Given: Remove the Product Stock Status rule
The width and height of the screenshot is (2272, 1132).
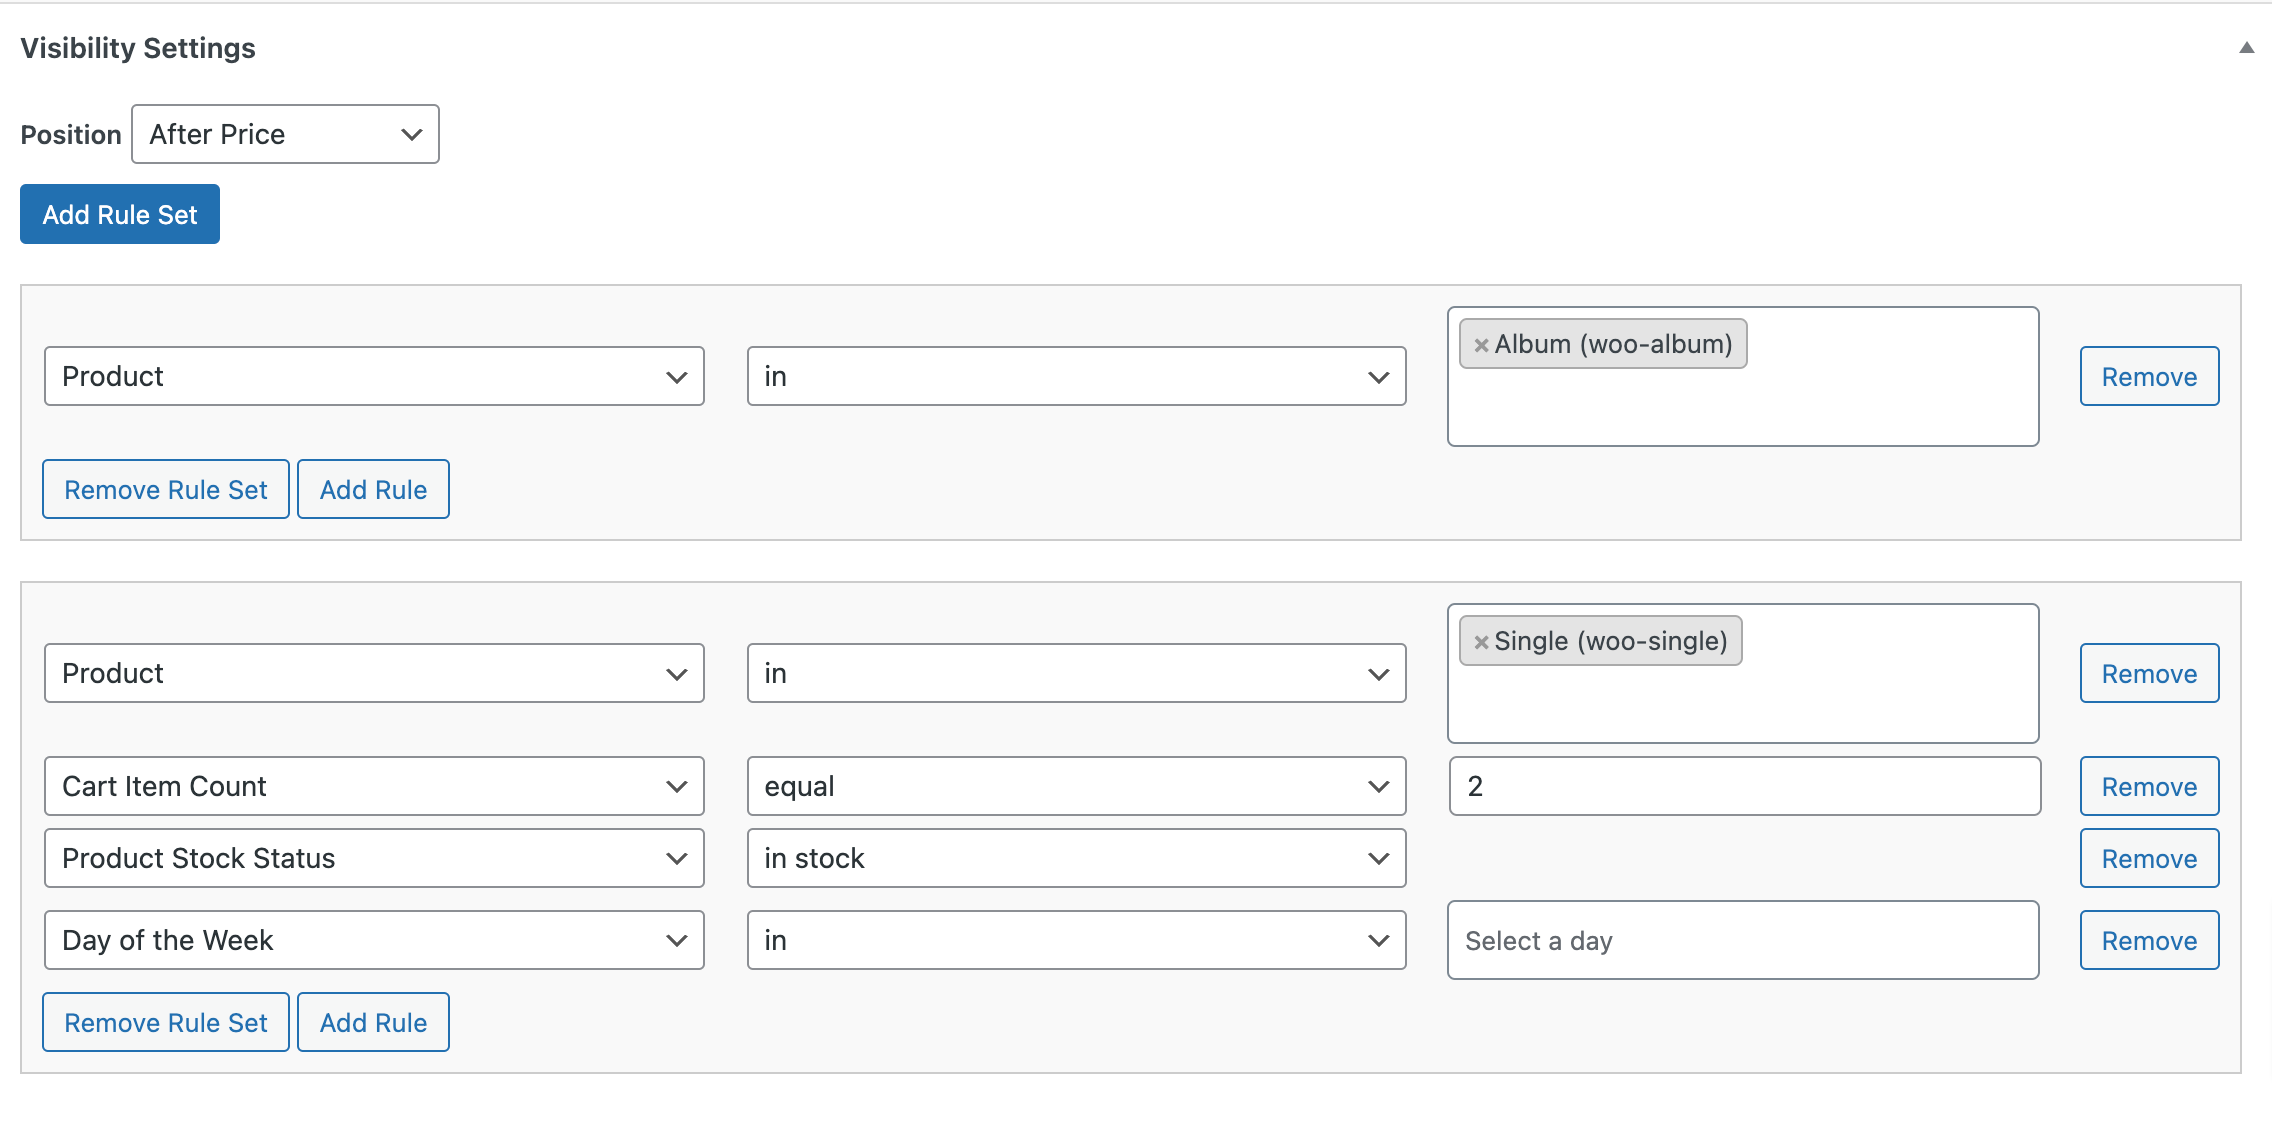Looking at the screenshot, I should click(2149, 858).
